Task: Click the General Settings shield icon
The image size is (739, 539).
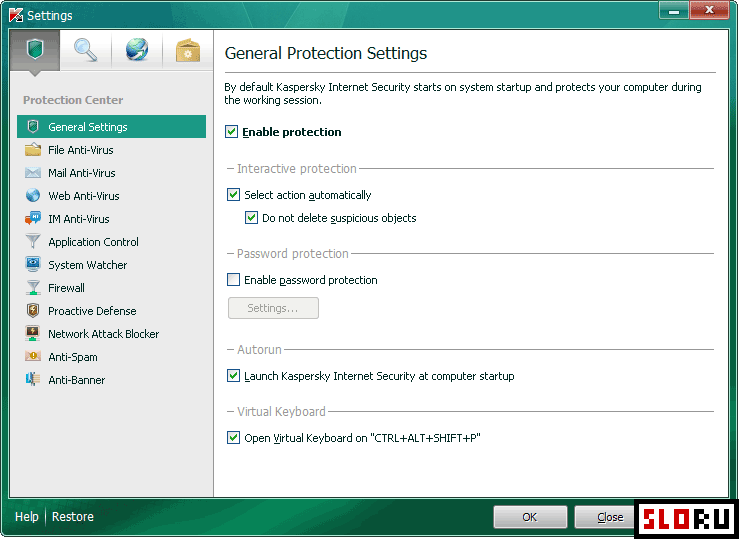Action: tap(33, 126)
